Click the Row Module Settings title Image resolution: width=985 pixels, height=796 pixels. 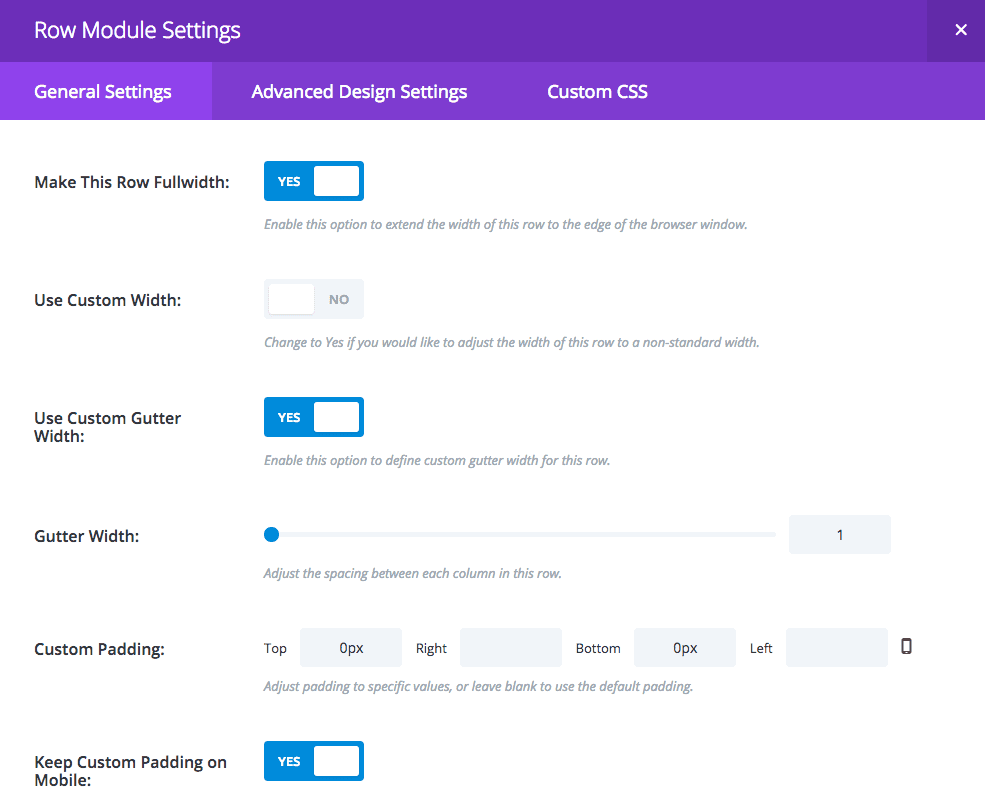137,30
